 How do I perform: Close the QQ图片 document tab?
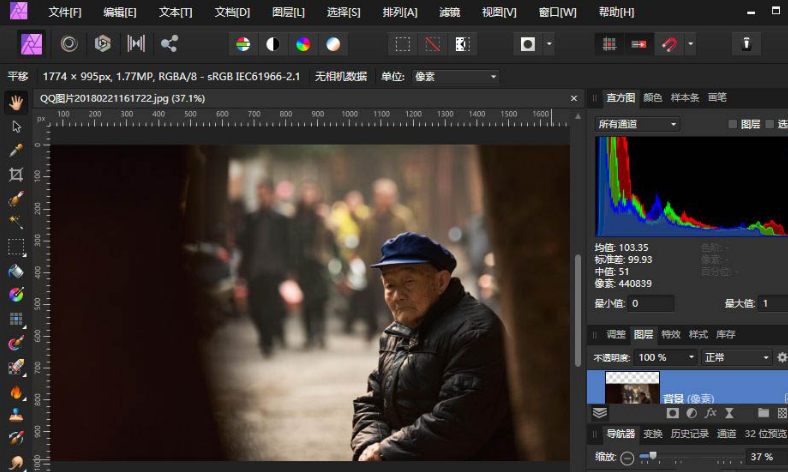[x=573, y=98]
